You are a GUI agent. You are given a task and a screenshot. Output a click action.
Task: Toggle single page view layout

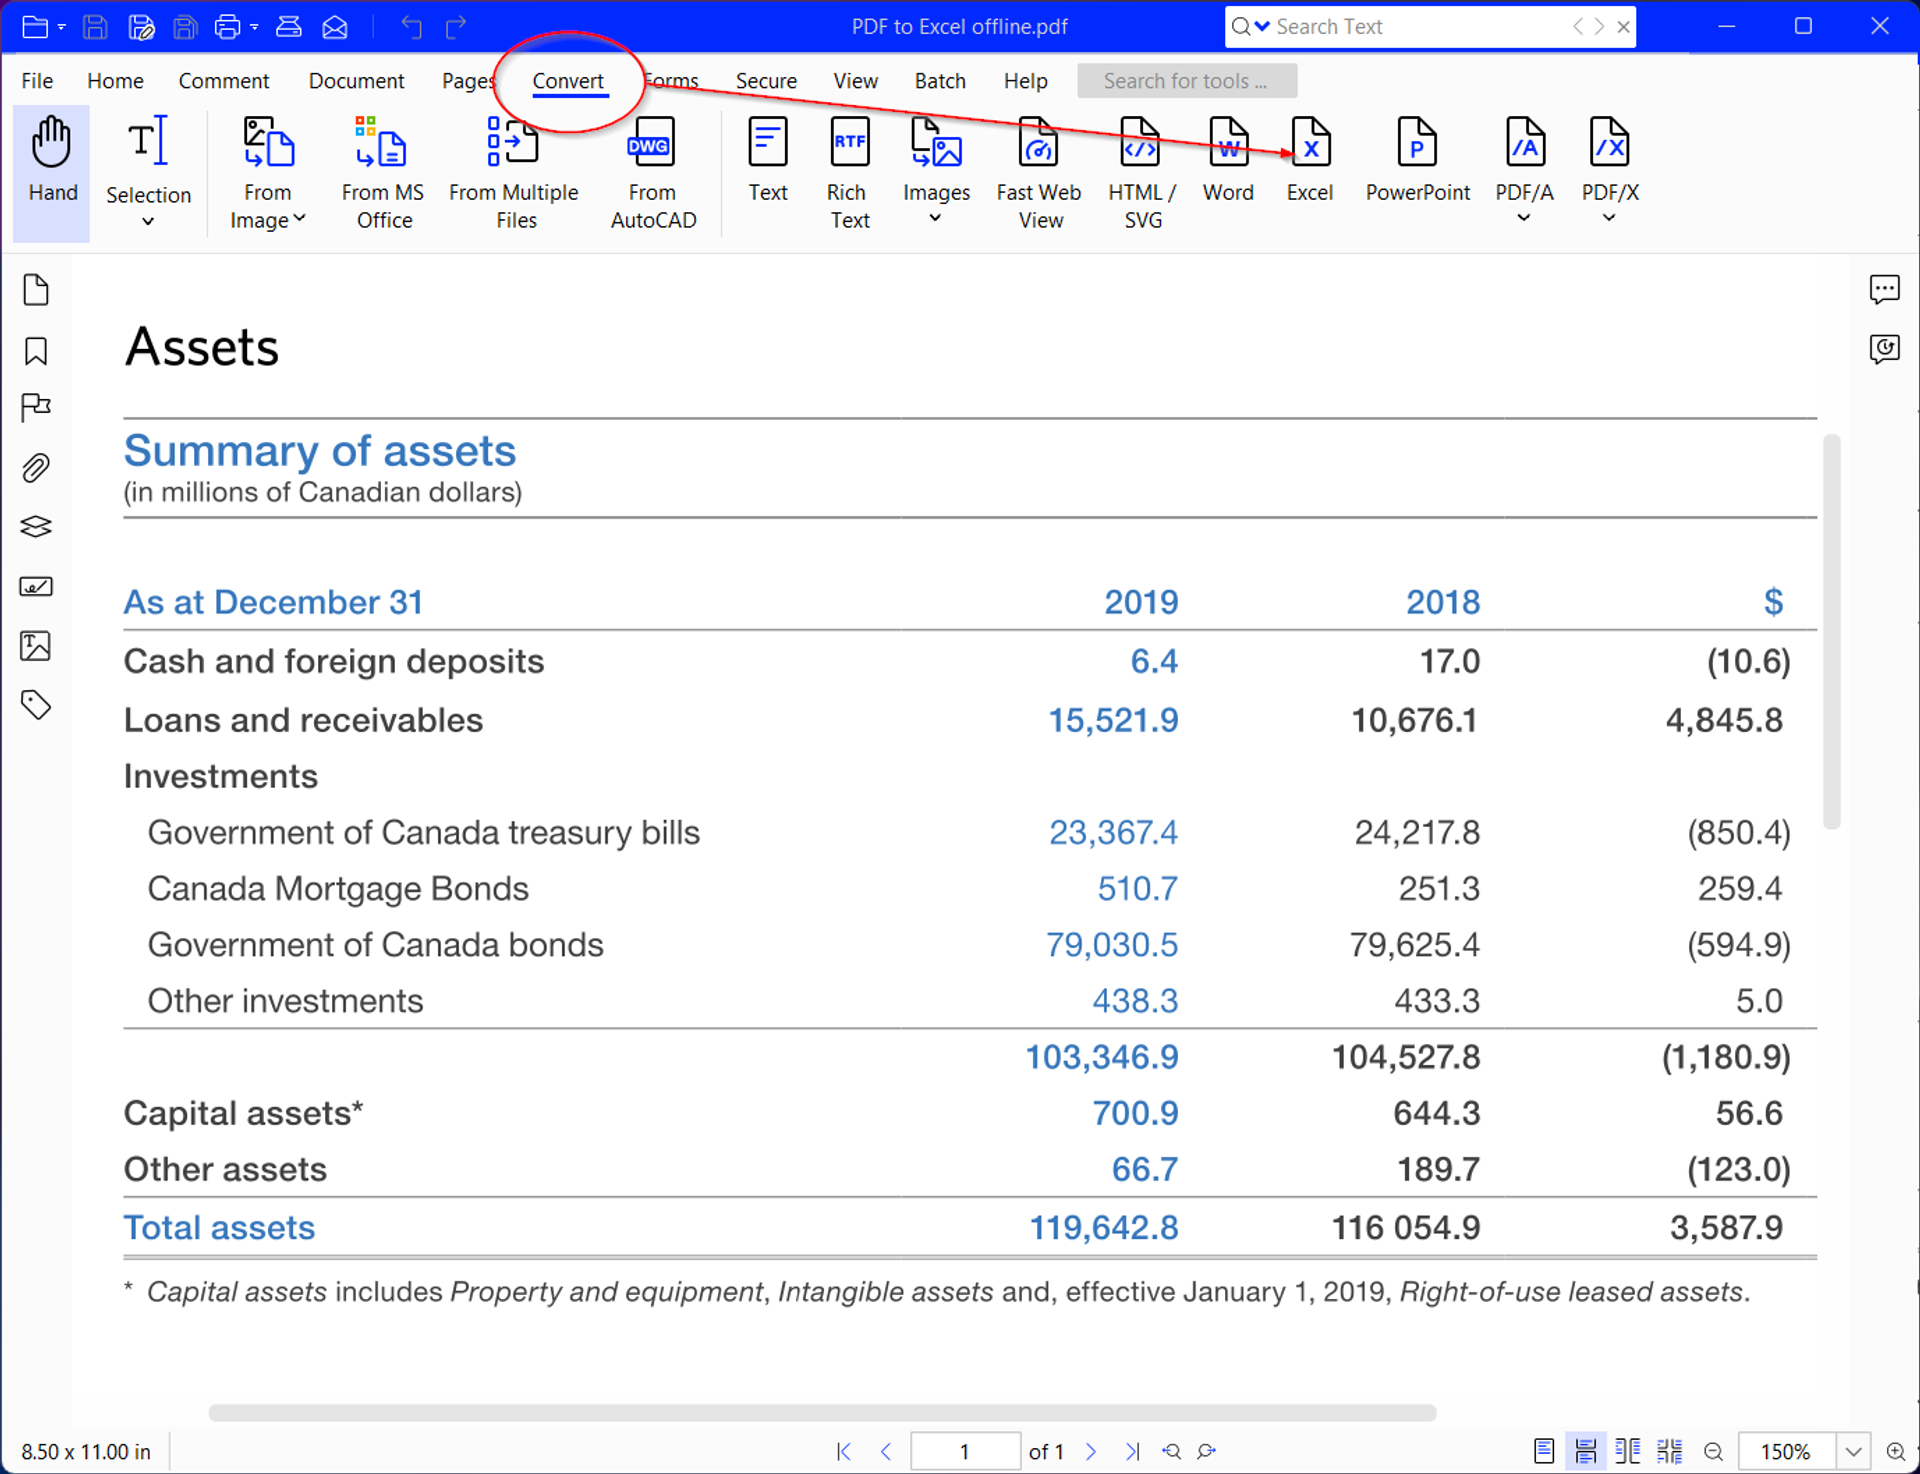(1543, 1451)
